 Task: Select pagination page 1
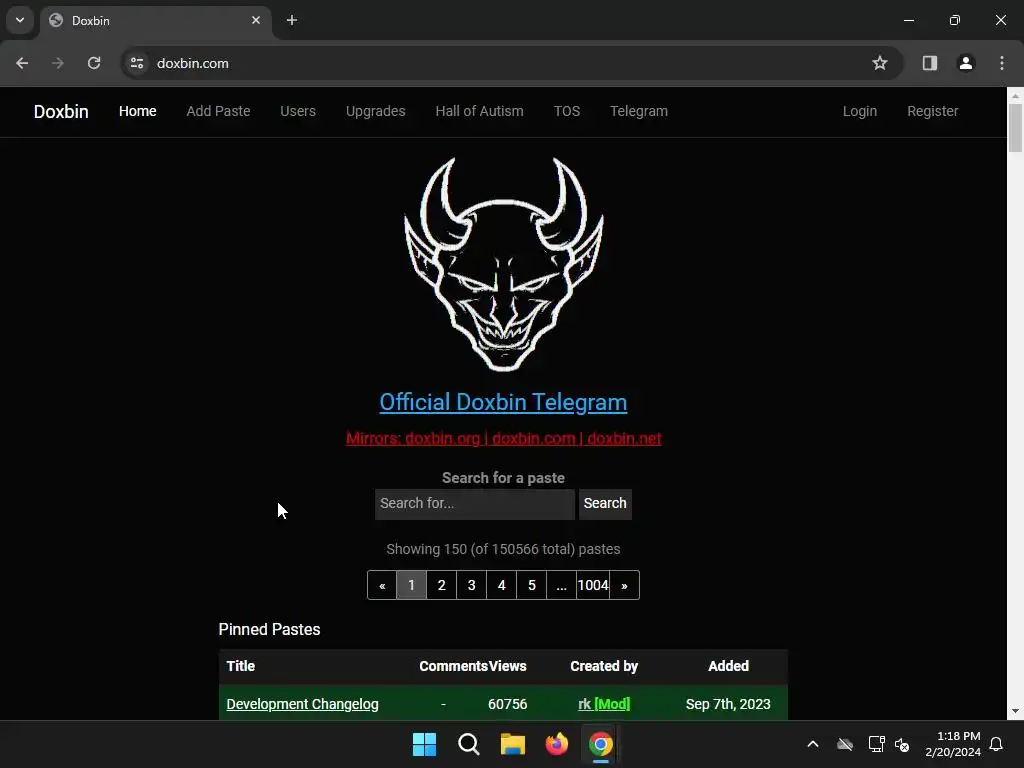[x=411, y=585]
